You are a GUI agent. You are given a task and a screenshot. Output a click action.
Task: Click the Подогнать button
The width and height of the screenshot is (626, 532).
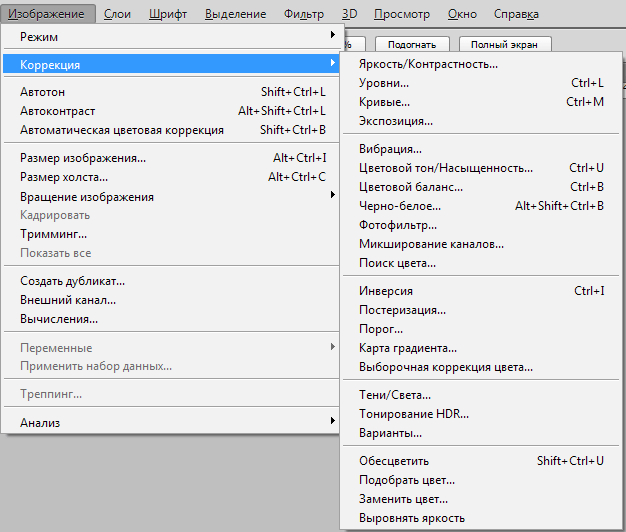point(412,45)
